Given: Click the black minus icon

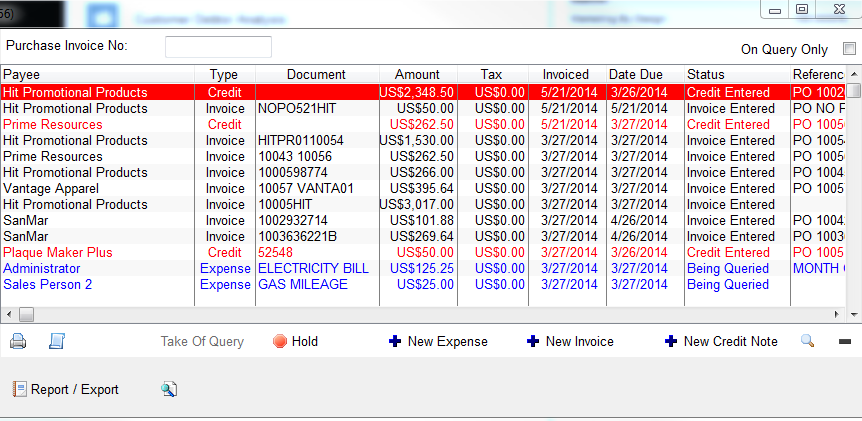Looking at the screenshot, I should (845, 342).
